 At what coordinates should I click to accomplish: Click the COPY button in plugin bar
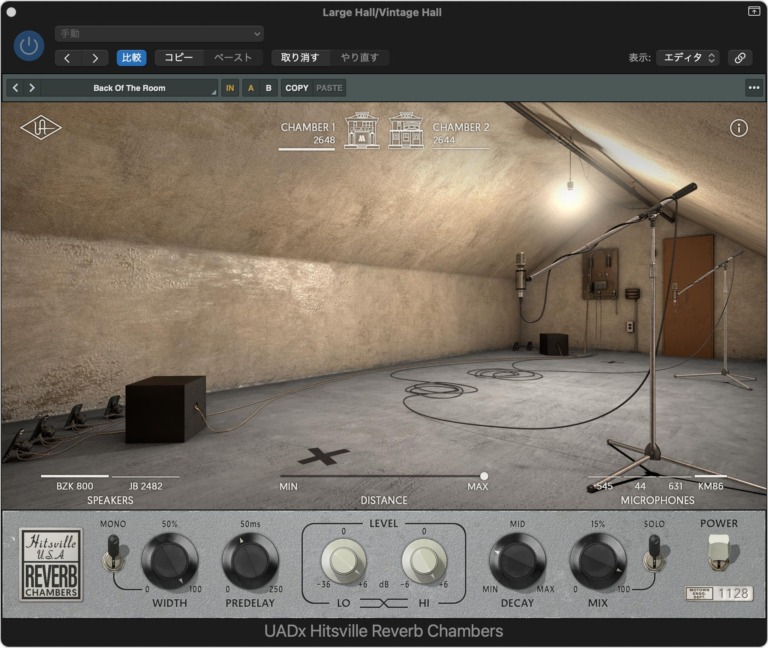[x=297, y=88]
